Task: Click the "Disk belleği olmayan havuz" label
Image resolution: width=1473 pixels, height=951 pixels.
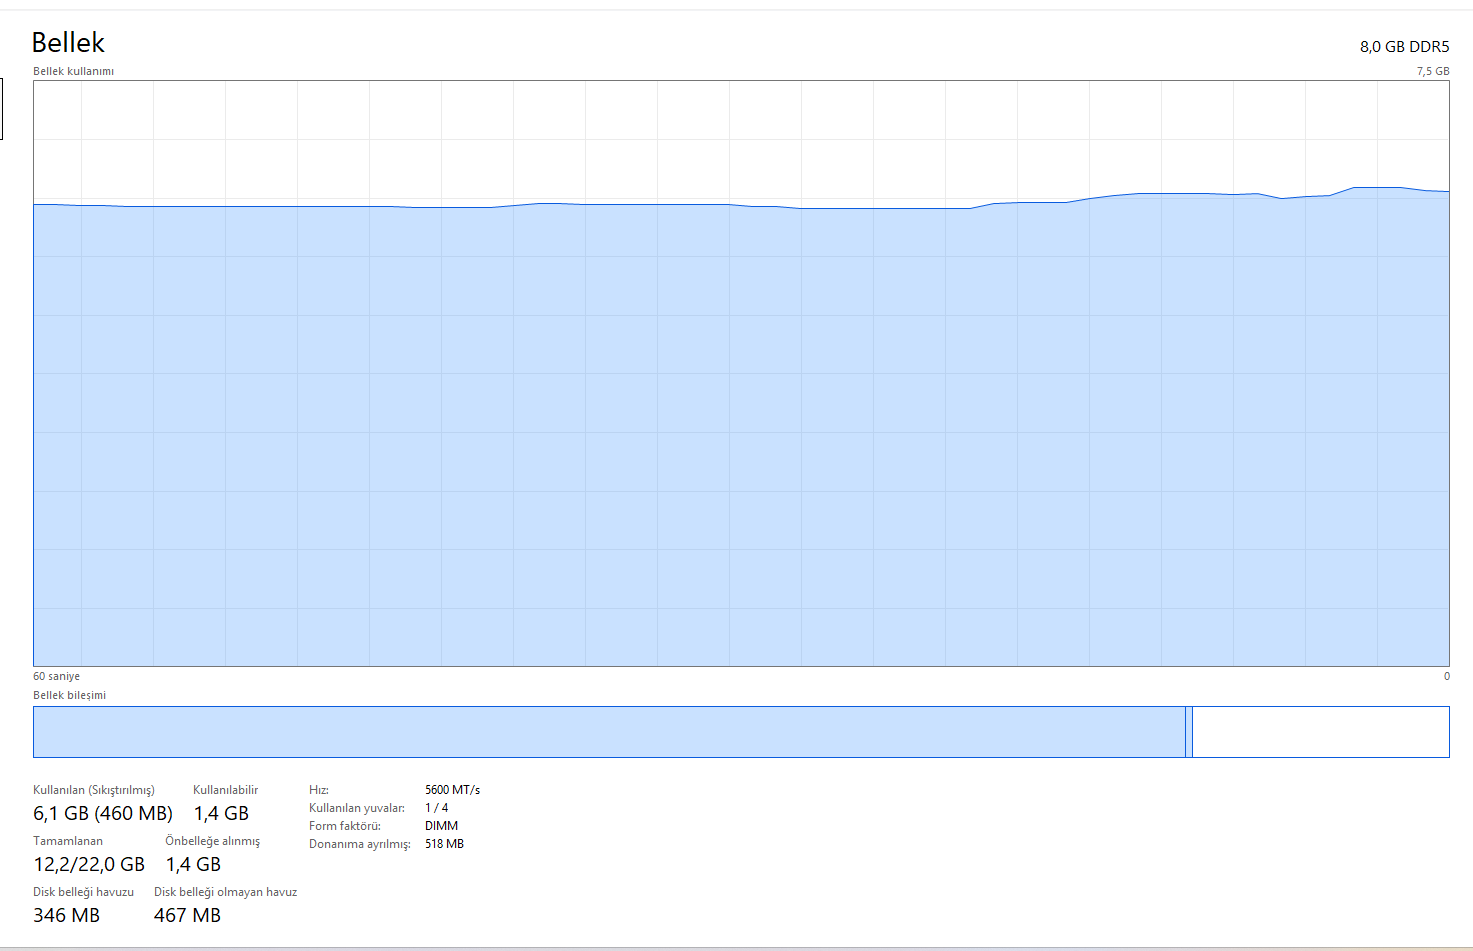Action: pyautogui.click(x=225, y=892)
